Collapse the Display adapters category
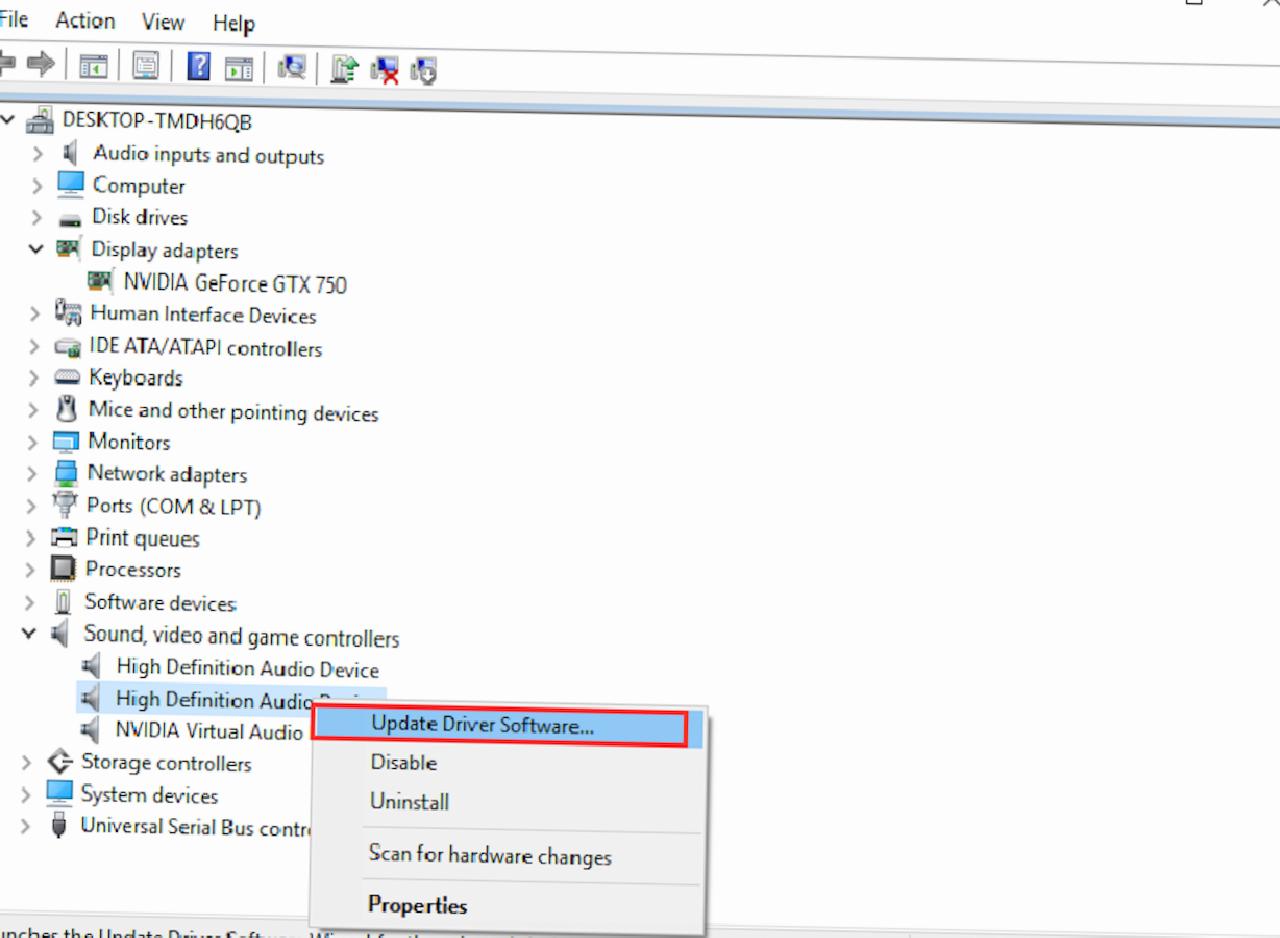This screenshot has height=938, width=1280. 37,249
